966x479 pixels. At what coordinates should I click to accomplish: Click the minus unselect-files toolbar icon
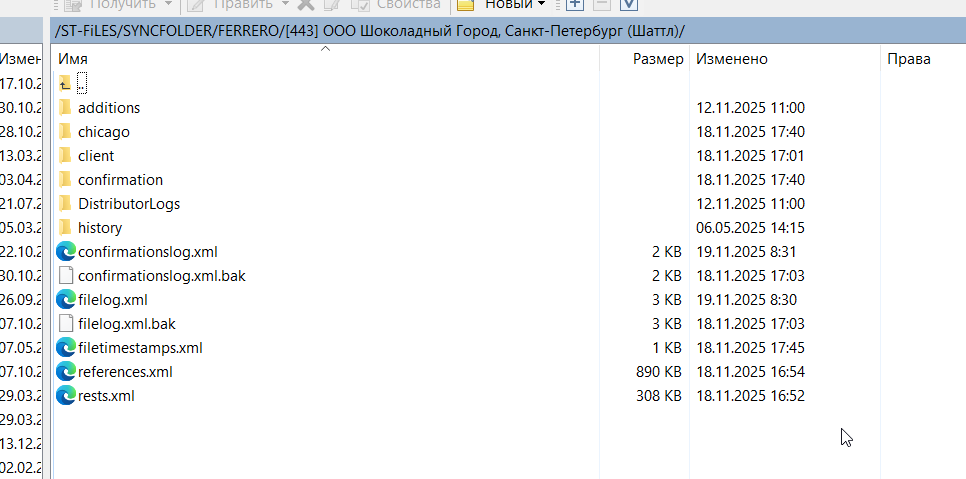[x=601, y=4]
